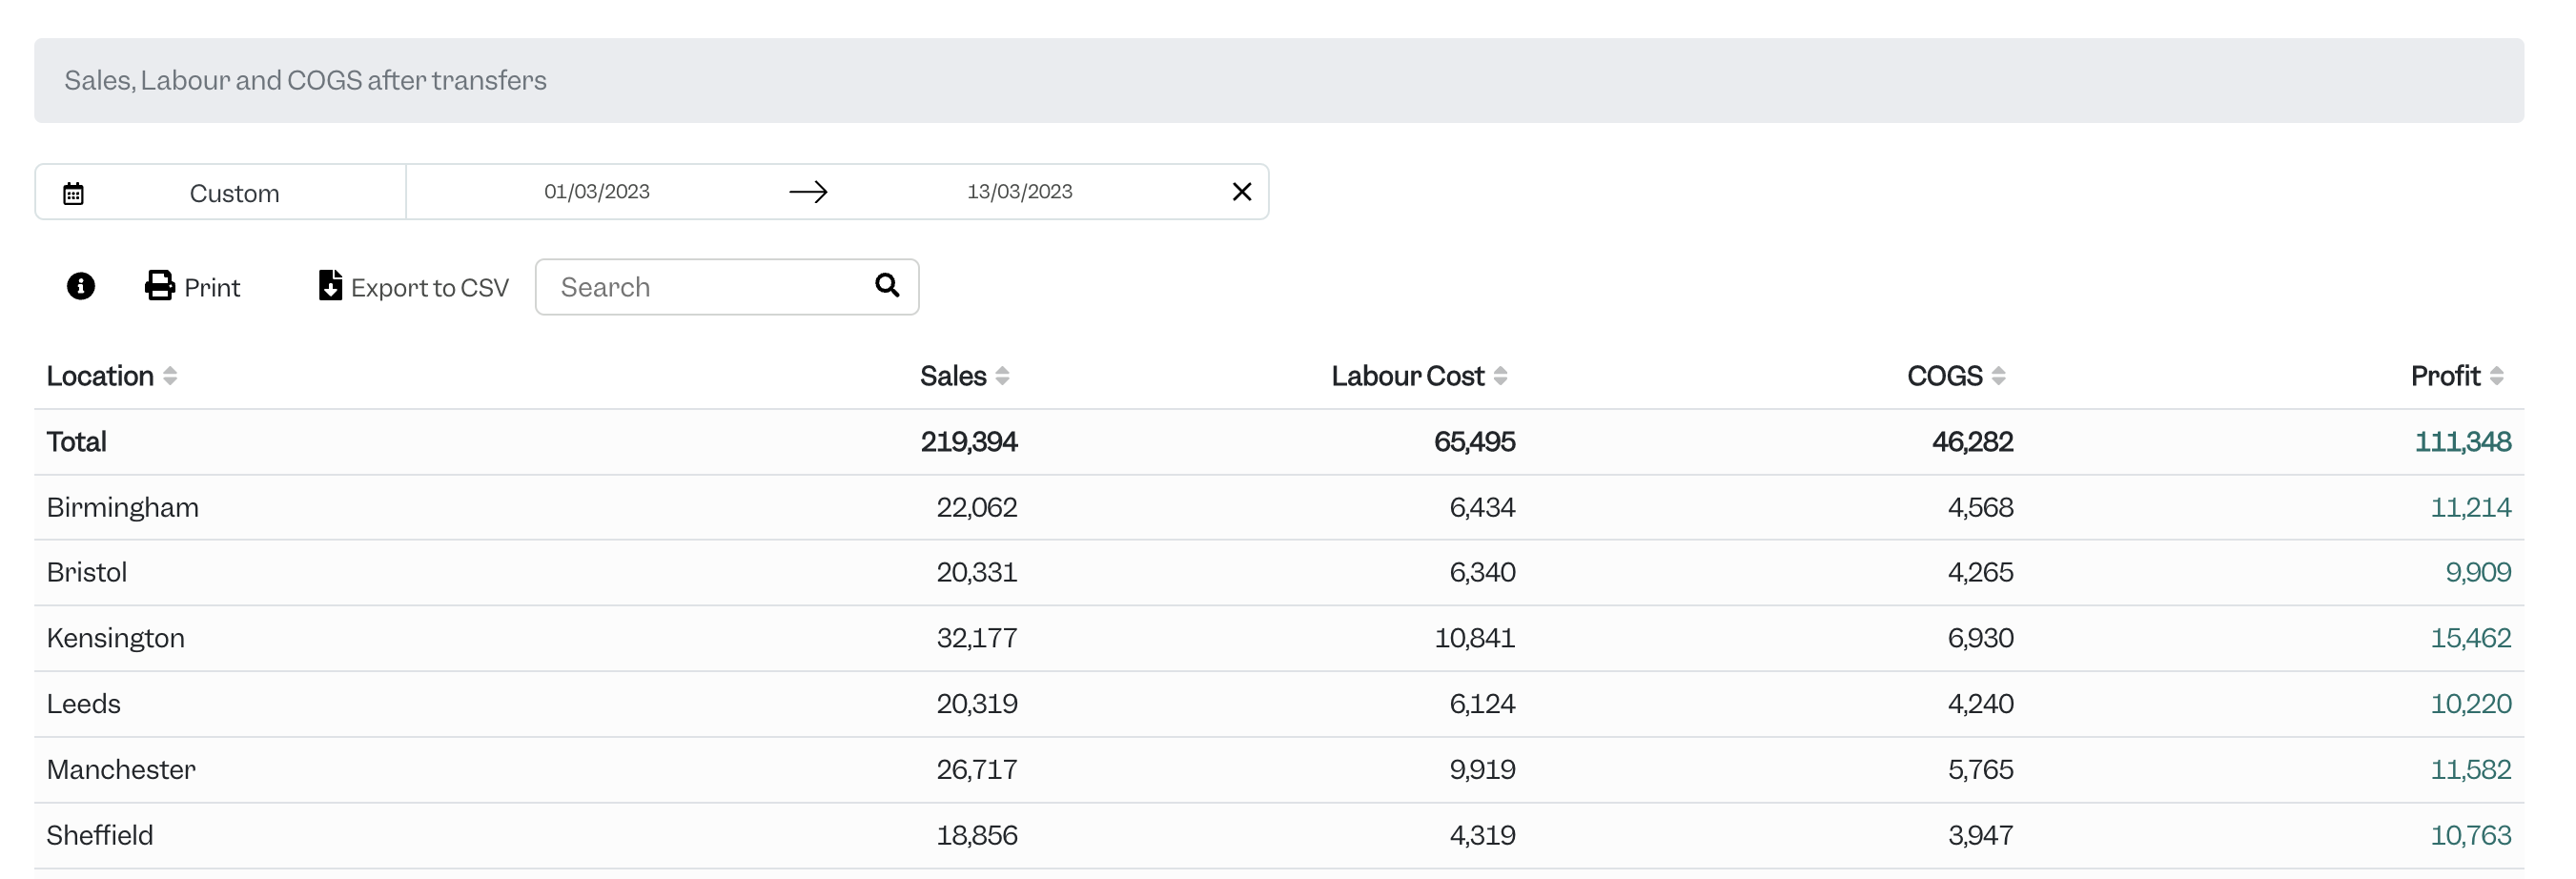Select the start date 01/03/2023 field

point(597,191)
